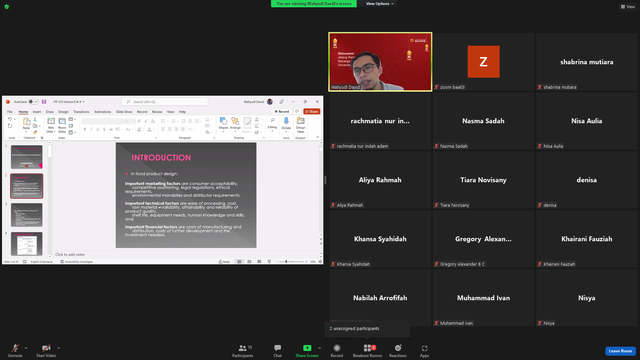Click the Slide Show status bar icon
Viewport: 640px width, 360px height.
click(269, 262)
